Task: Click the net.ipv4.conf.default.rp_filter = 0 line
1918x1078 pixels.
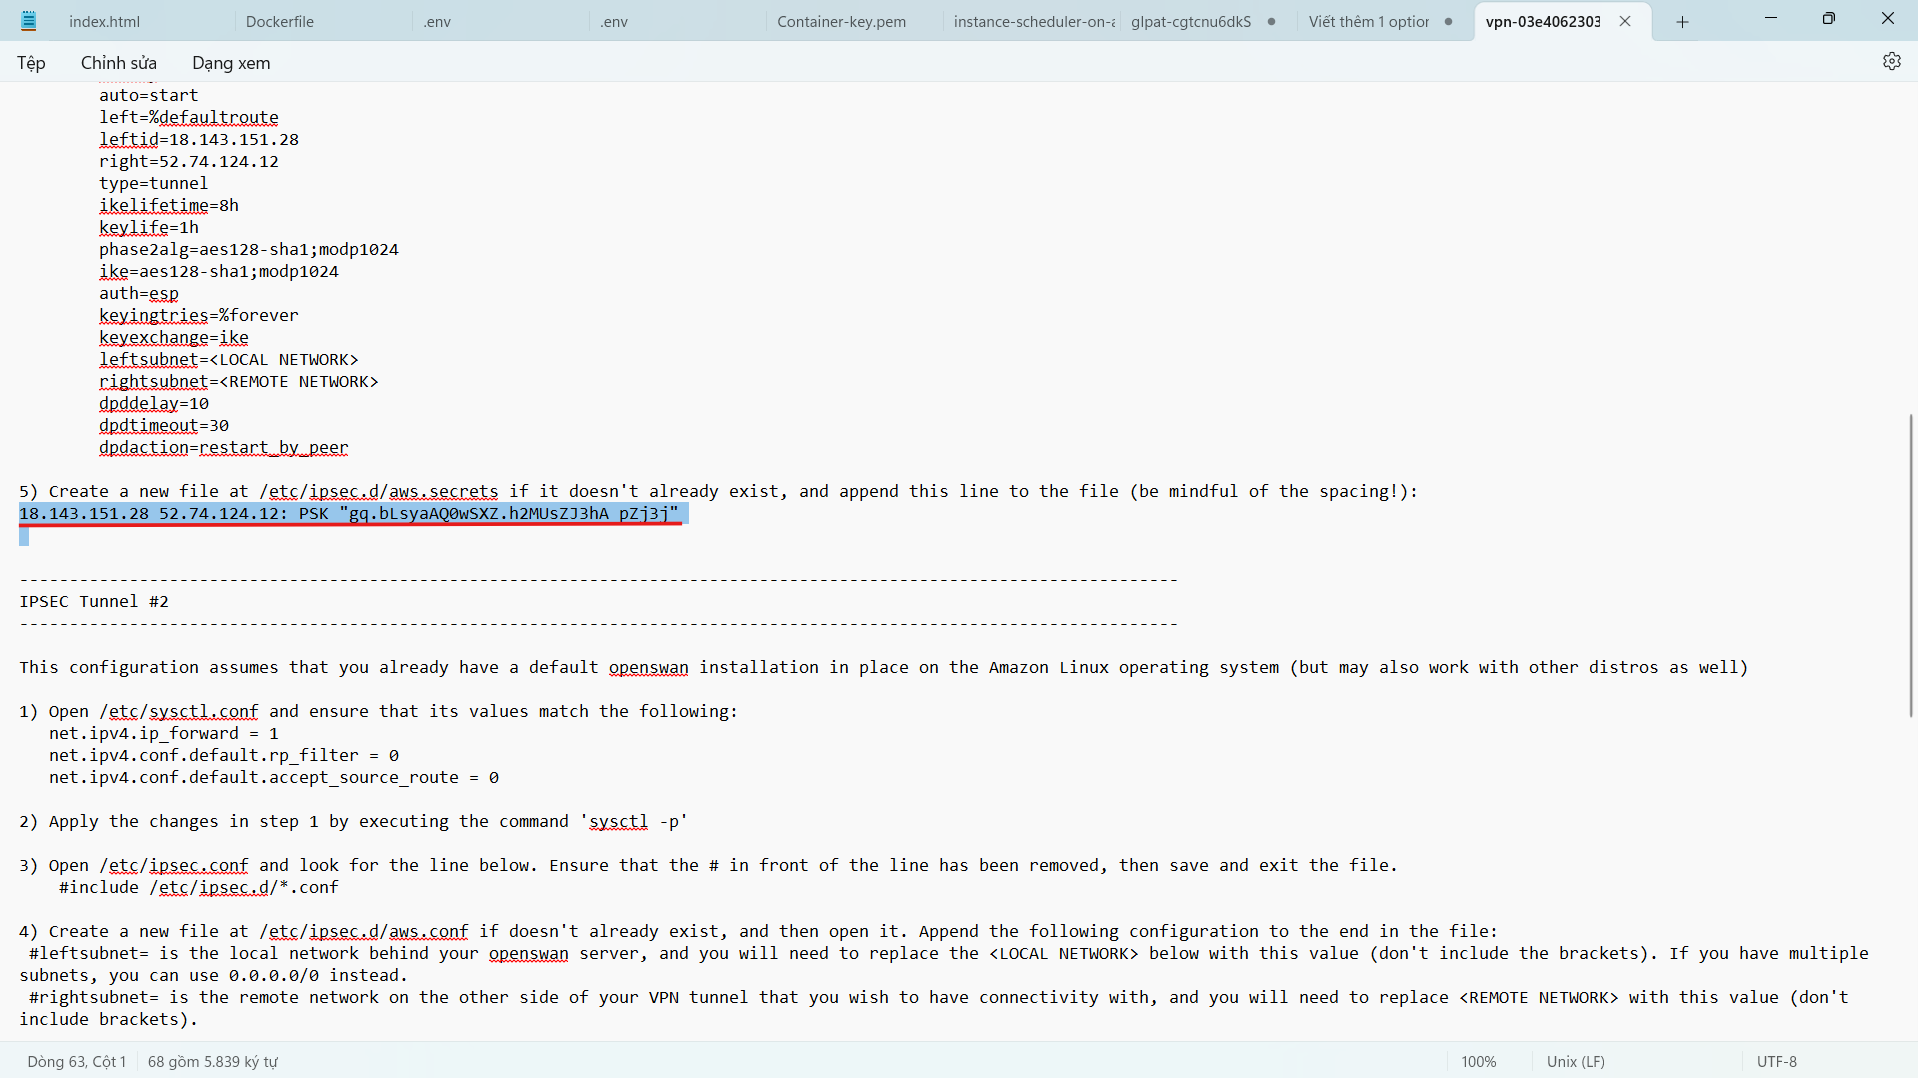Action: coord(224,755)
